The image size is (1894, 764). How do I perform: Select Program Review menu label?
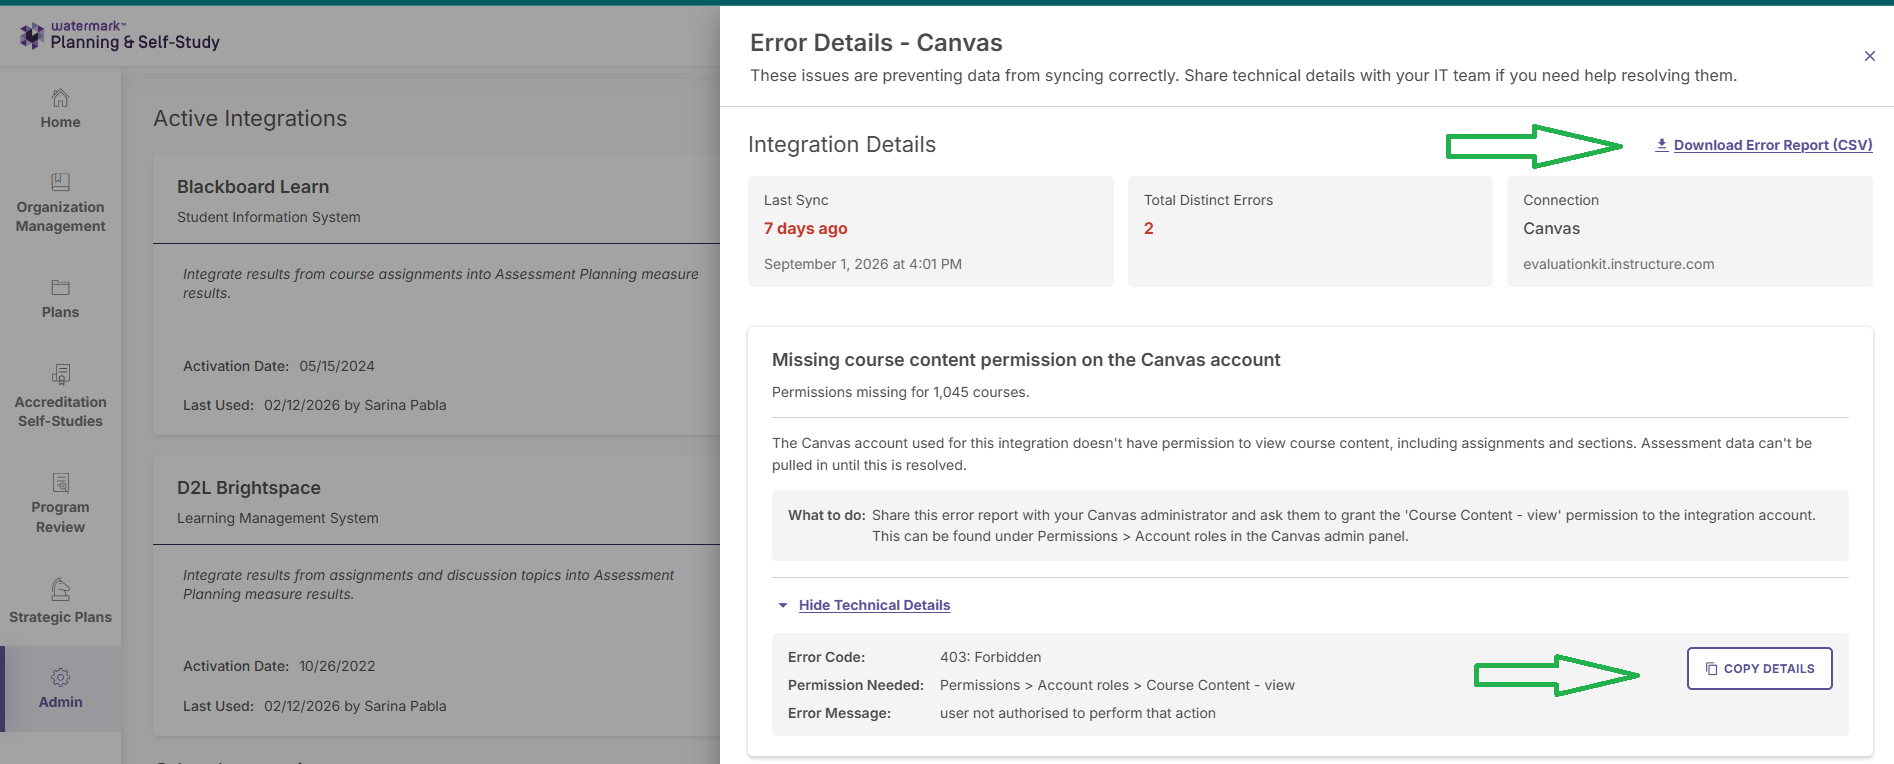pos(61,517)
